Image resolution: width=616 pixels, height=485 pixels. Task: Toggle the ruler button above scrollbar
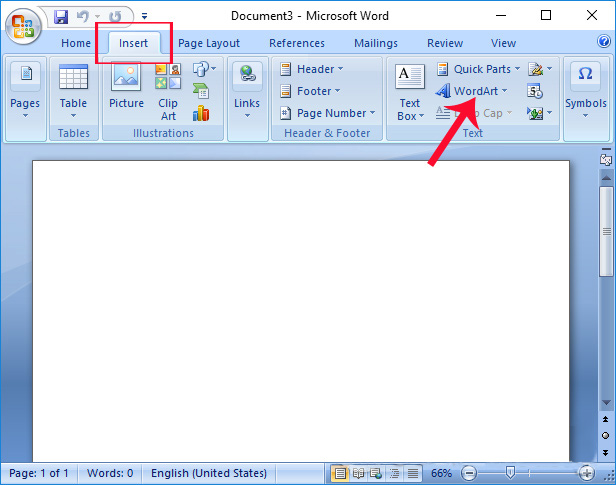coord(606,159)
